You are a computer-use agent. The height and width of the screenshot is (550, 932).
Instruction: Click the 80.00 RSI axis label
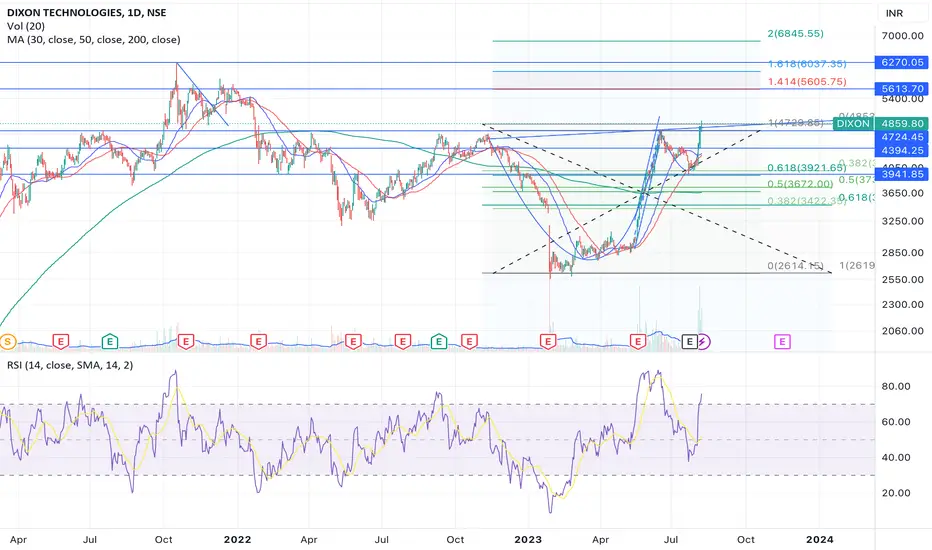click(x=896, y=386)
